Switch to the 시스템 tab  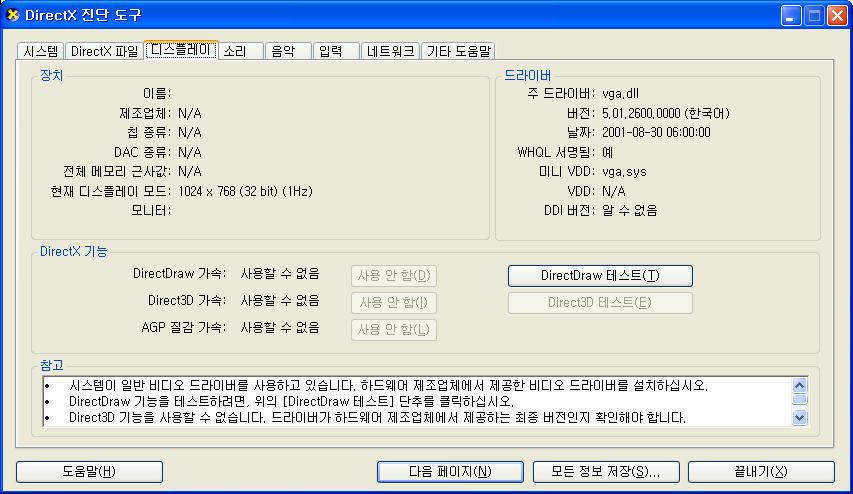(x=41, y=51)
